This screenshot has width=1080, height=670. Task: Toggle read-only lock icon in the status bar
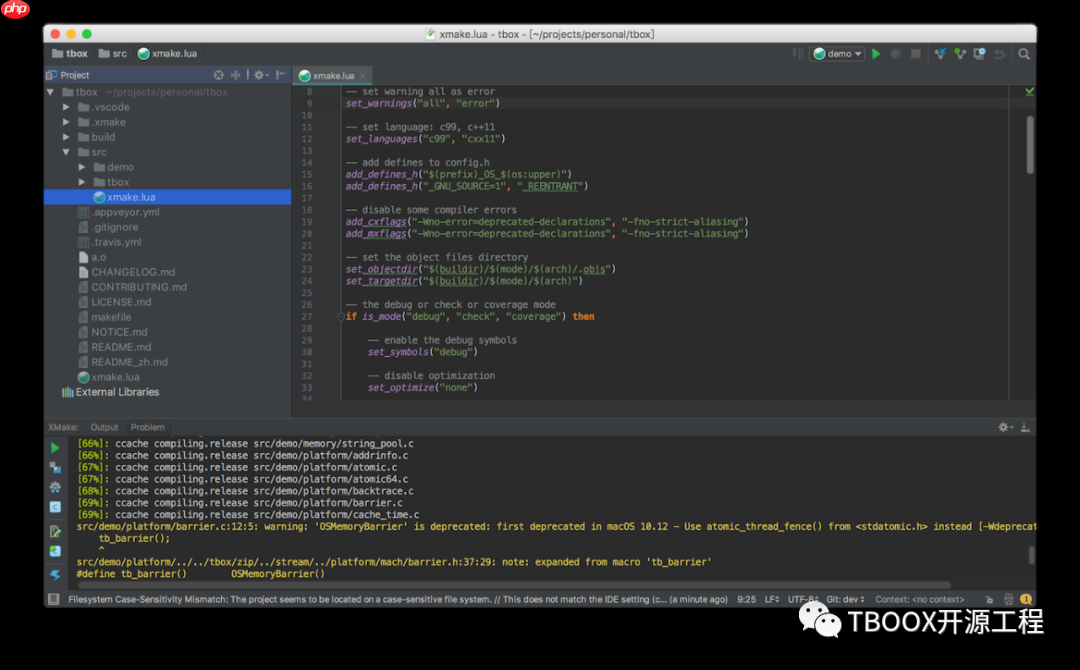(x=989, y=600)
